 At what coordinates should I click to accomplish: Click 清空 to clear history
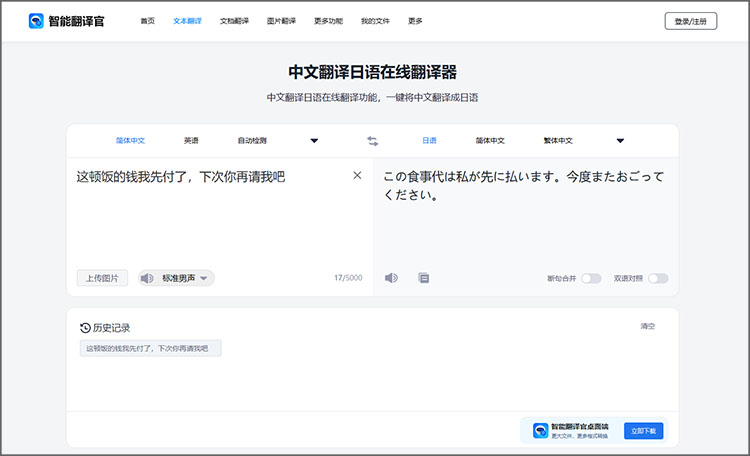pos(648,326)
